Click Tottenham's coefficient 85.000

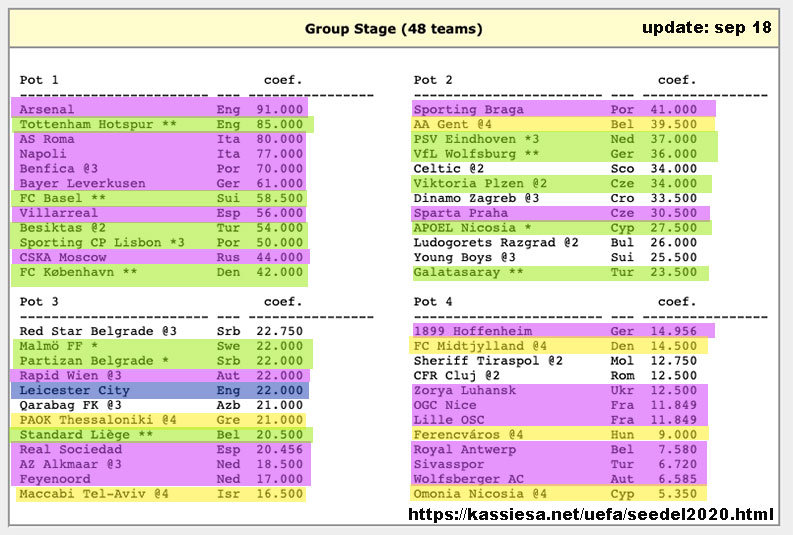280,124
